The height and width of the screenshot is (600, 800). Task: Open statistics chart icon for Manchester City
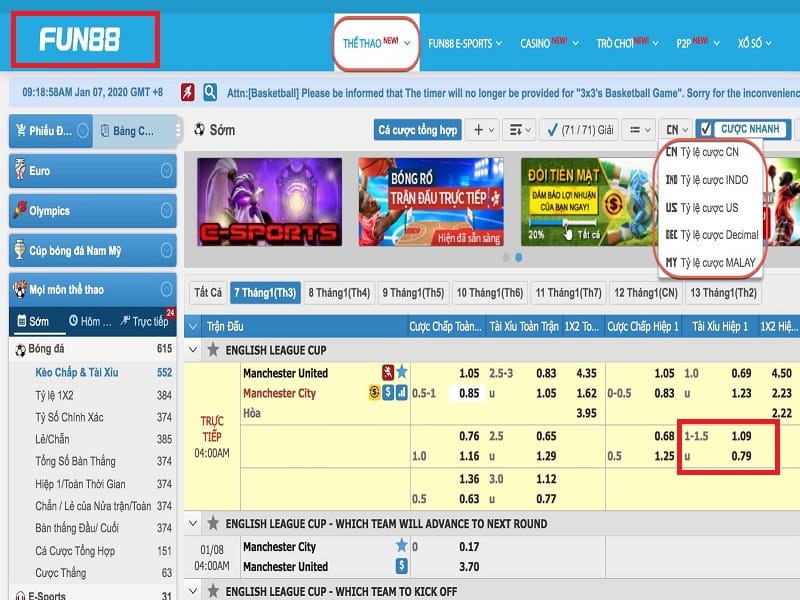click(x=401, y=393)
